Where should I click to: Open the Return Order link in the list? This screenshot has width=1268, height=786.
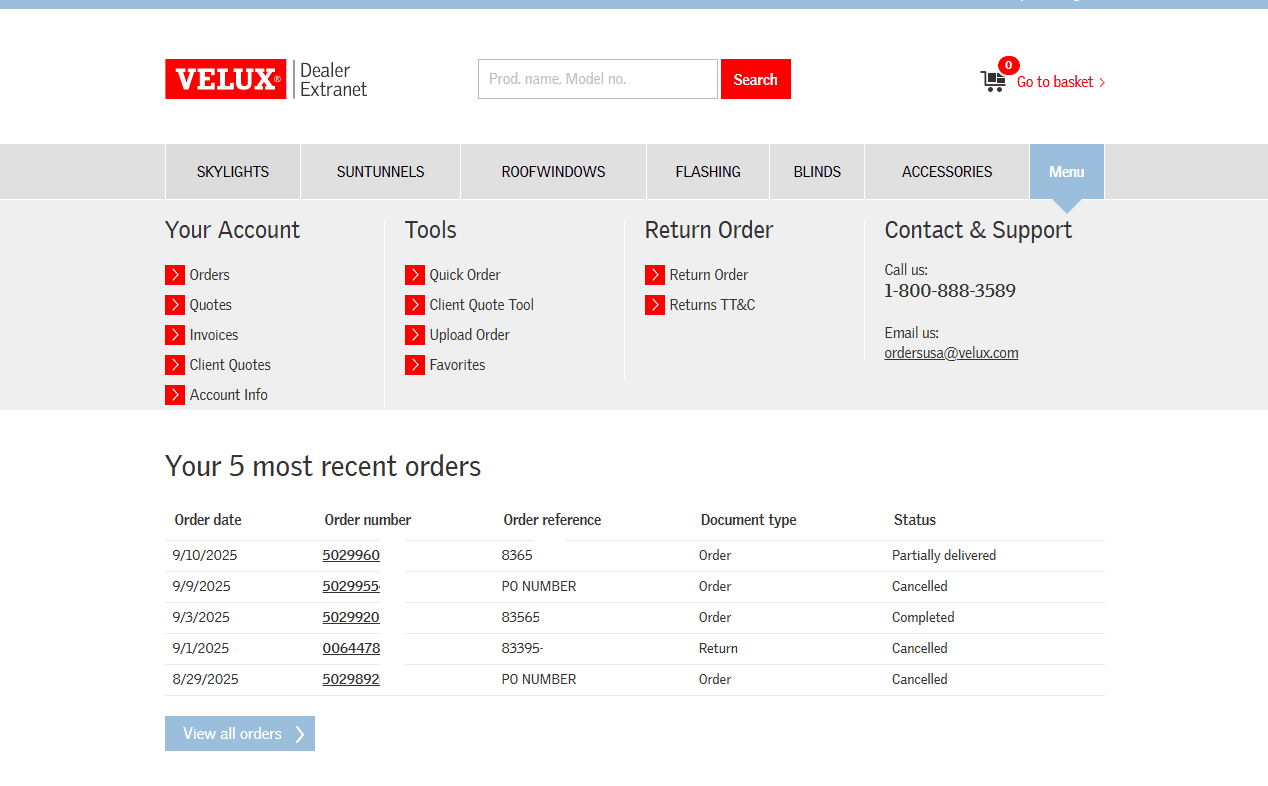709,275
